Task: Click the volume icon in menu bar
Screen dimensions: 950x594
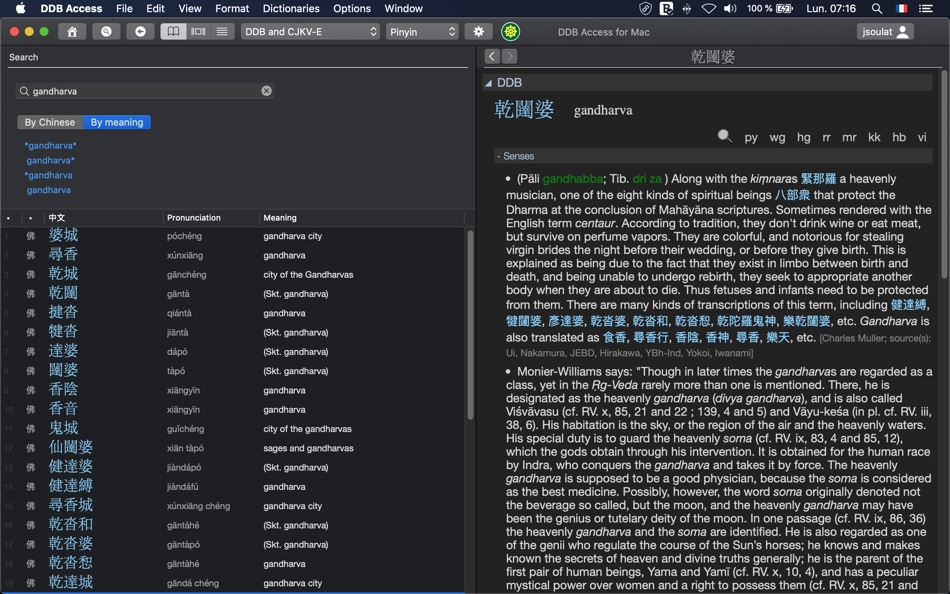Action: pos(730,8)
